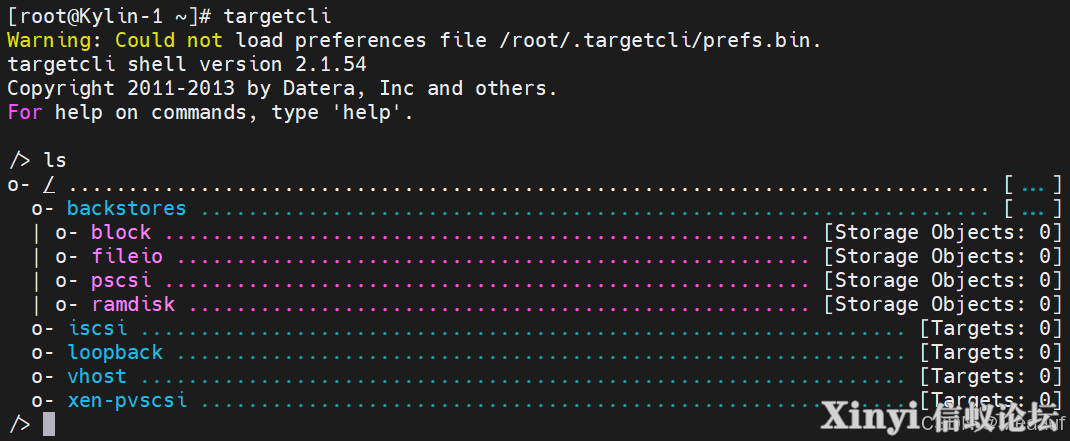Select the fileio backstore entry

pyautogui.click(x=127, y=256)
